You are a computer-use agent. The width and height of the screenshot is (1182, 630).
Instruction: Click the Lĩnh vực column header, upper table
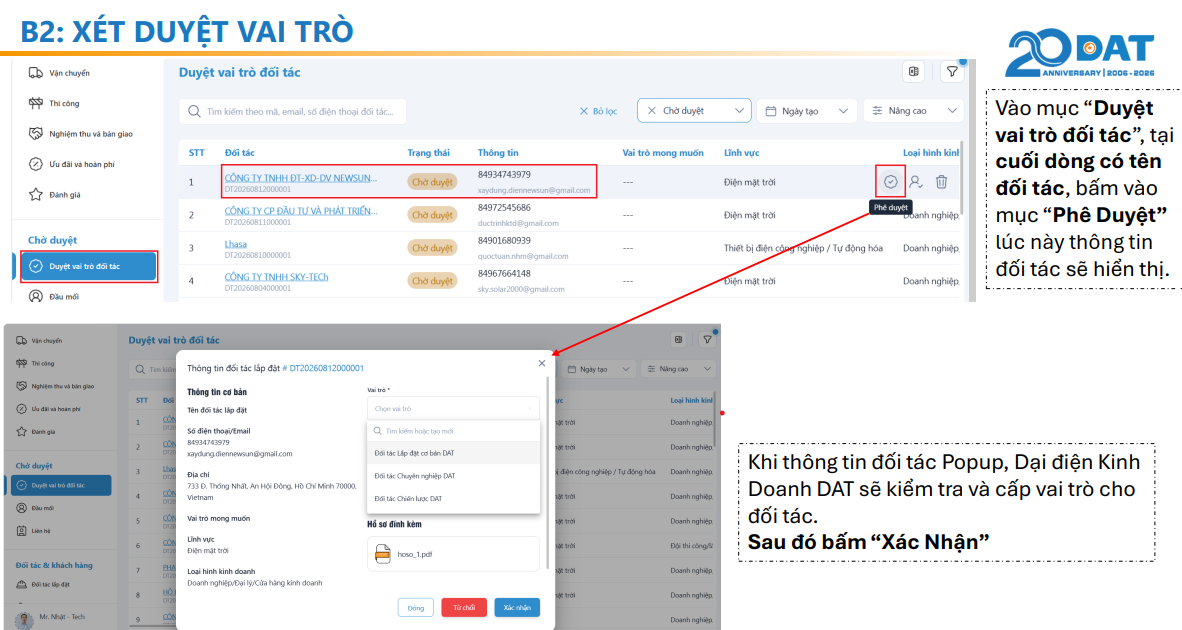click(x=742, y=152)
